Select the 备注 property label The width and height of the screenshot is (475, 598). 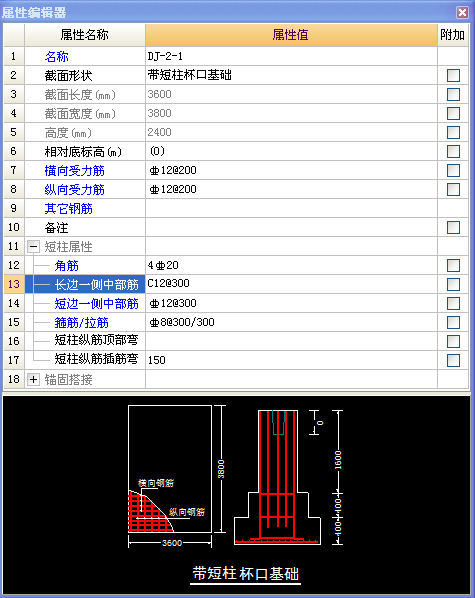(x=56, y=228)
